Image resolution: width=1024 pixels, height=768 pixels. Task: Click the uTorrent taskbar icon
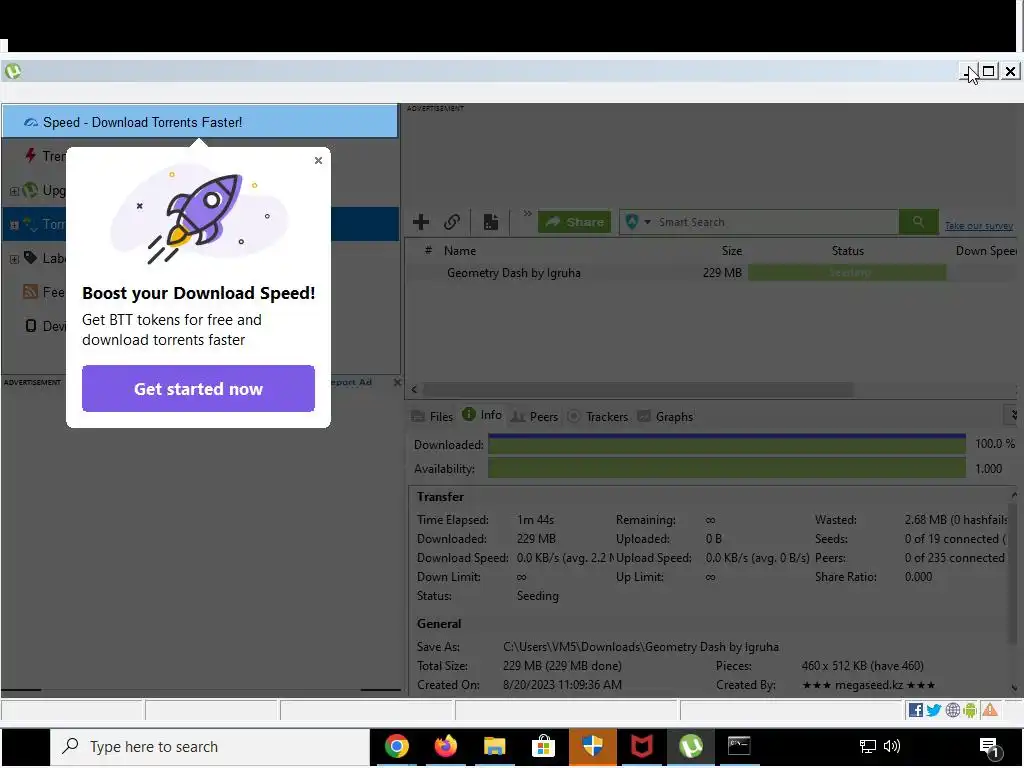click(690, 746)
